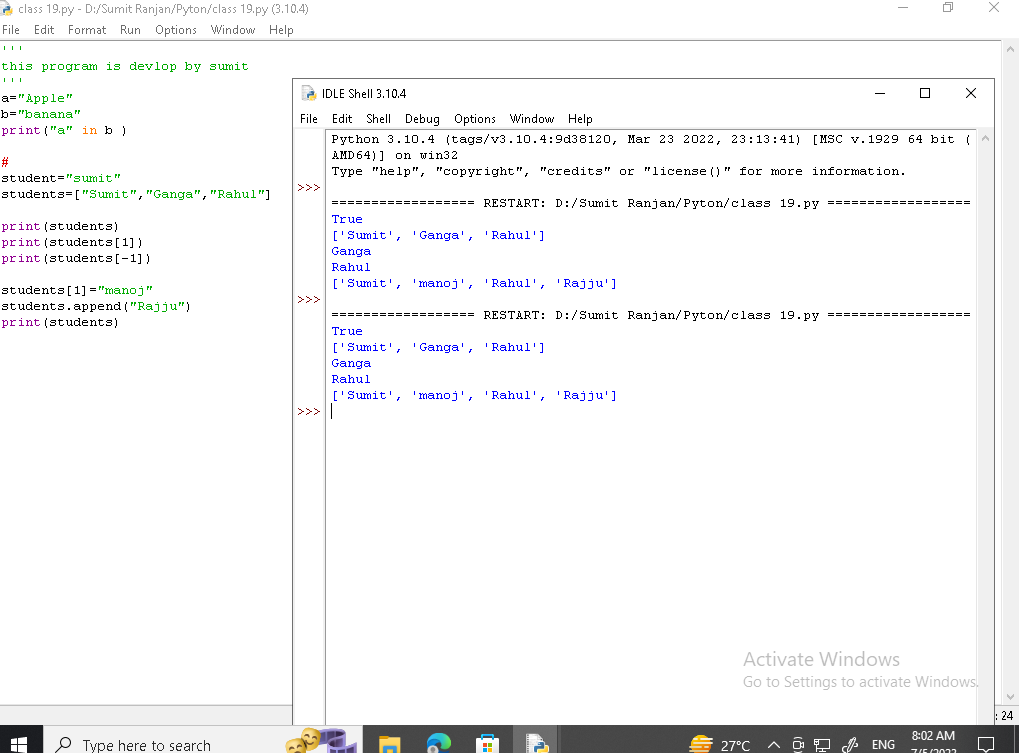The image size is (1019, 753).
Task: Click the ENG language indicator
Action: [883, 744]
